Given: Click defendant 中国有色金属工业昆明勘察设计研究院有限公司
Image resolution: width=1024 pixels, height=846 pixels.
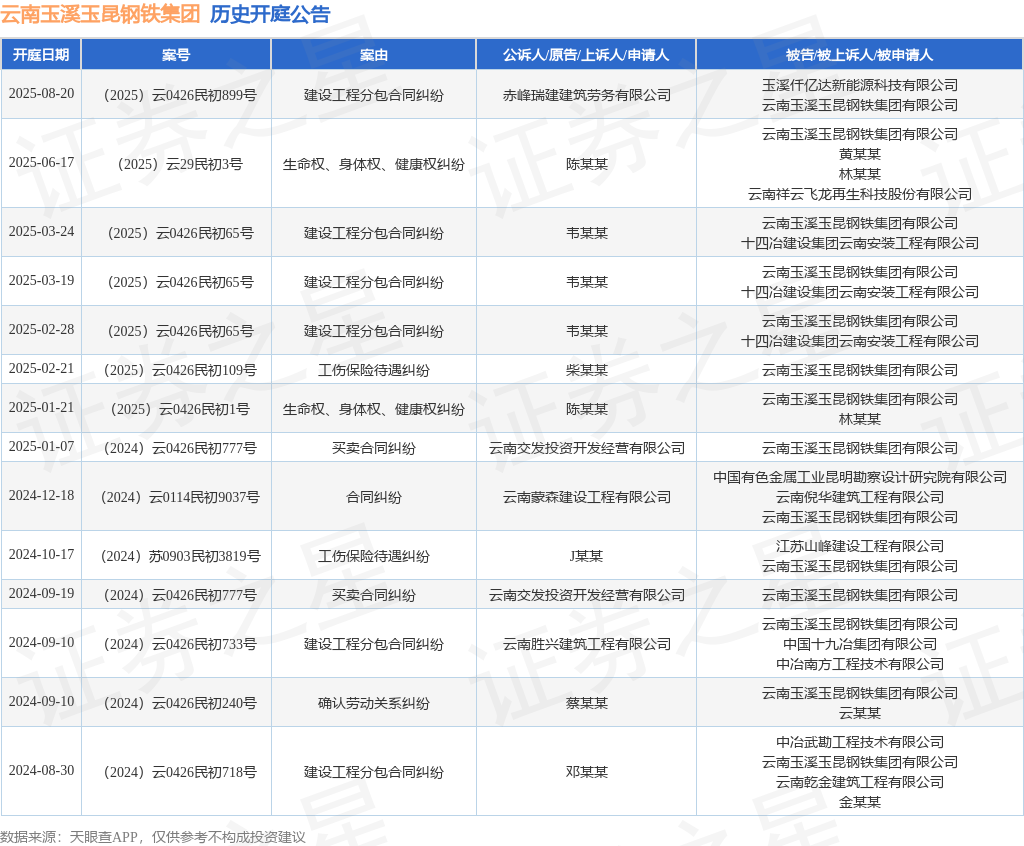Looking at the screenshot, I should coord(859,477).
